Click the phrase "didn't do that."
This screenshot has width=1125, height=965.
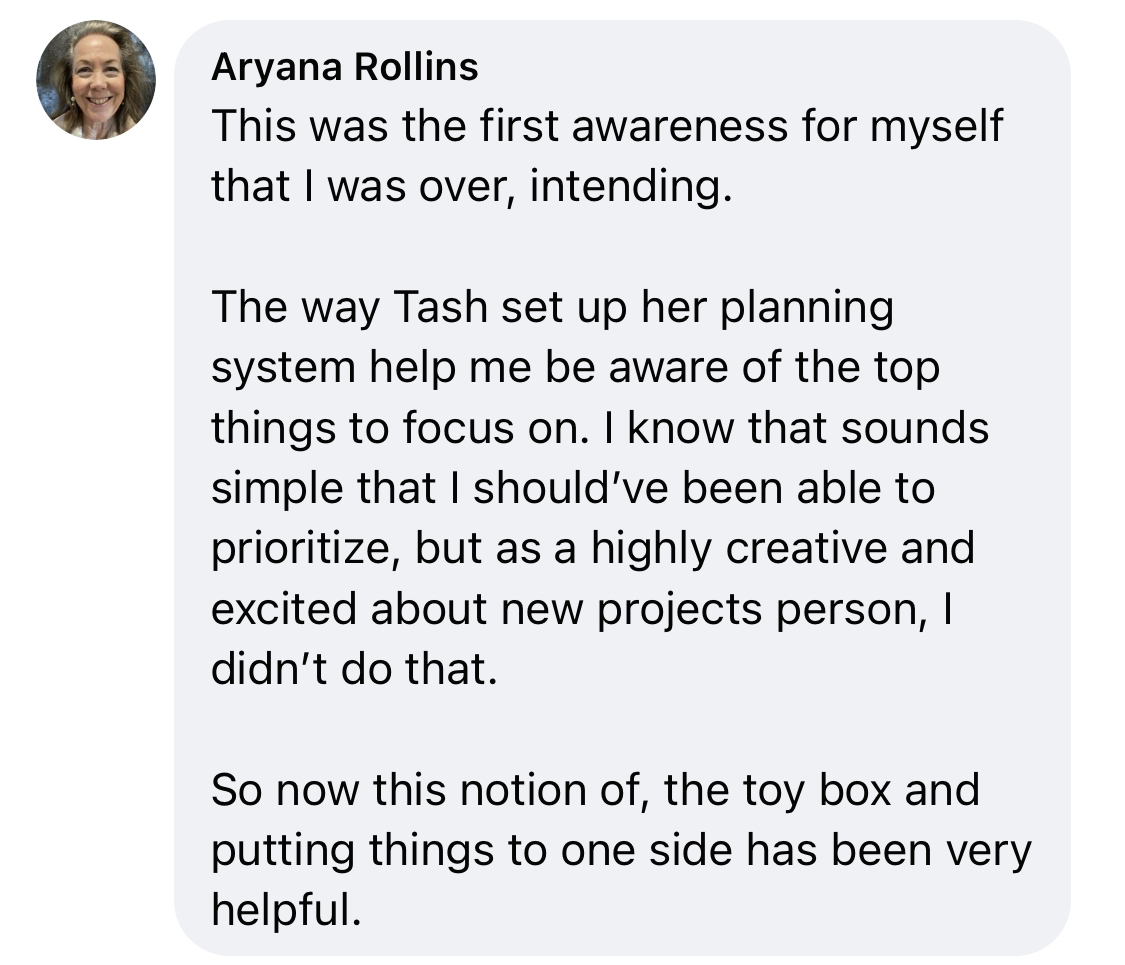(x=353, y=669)
